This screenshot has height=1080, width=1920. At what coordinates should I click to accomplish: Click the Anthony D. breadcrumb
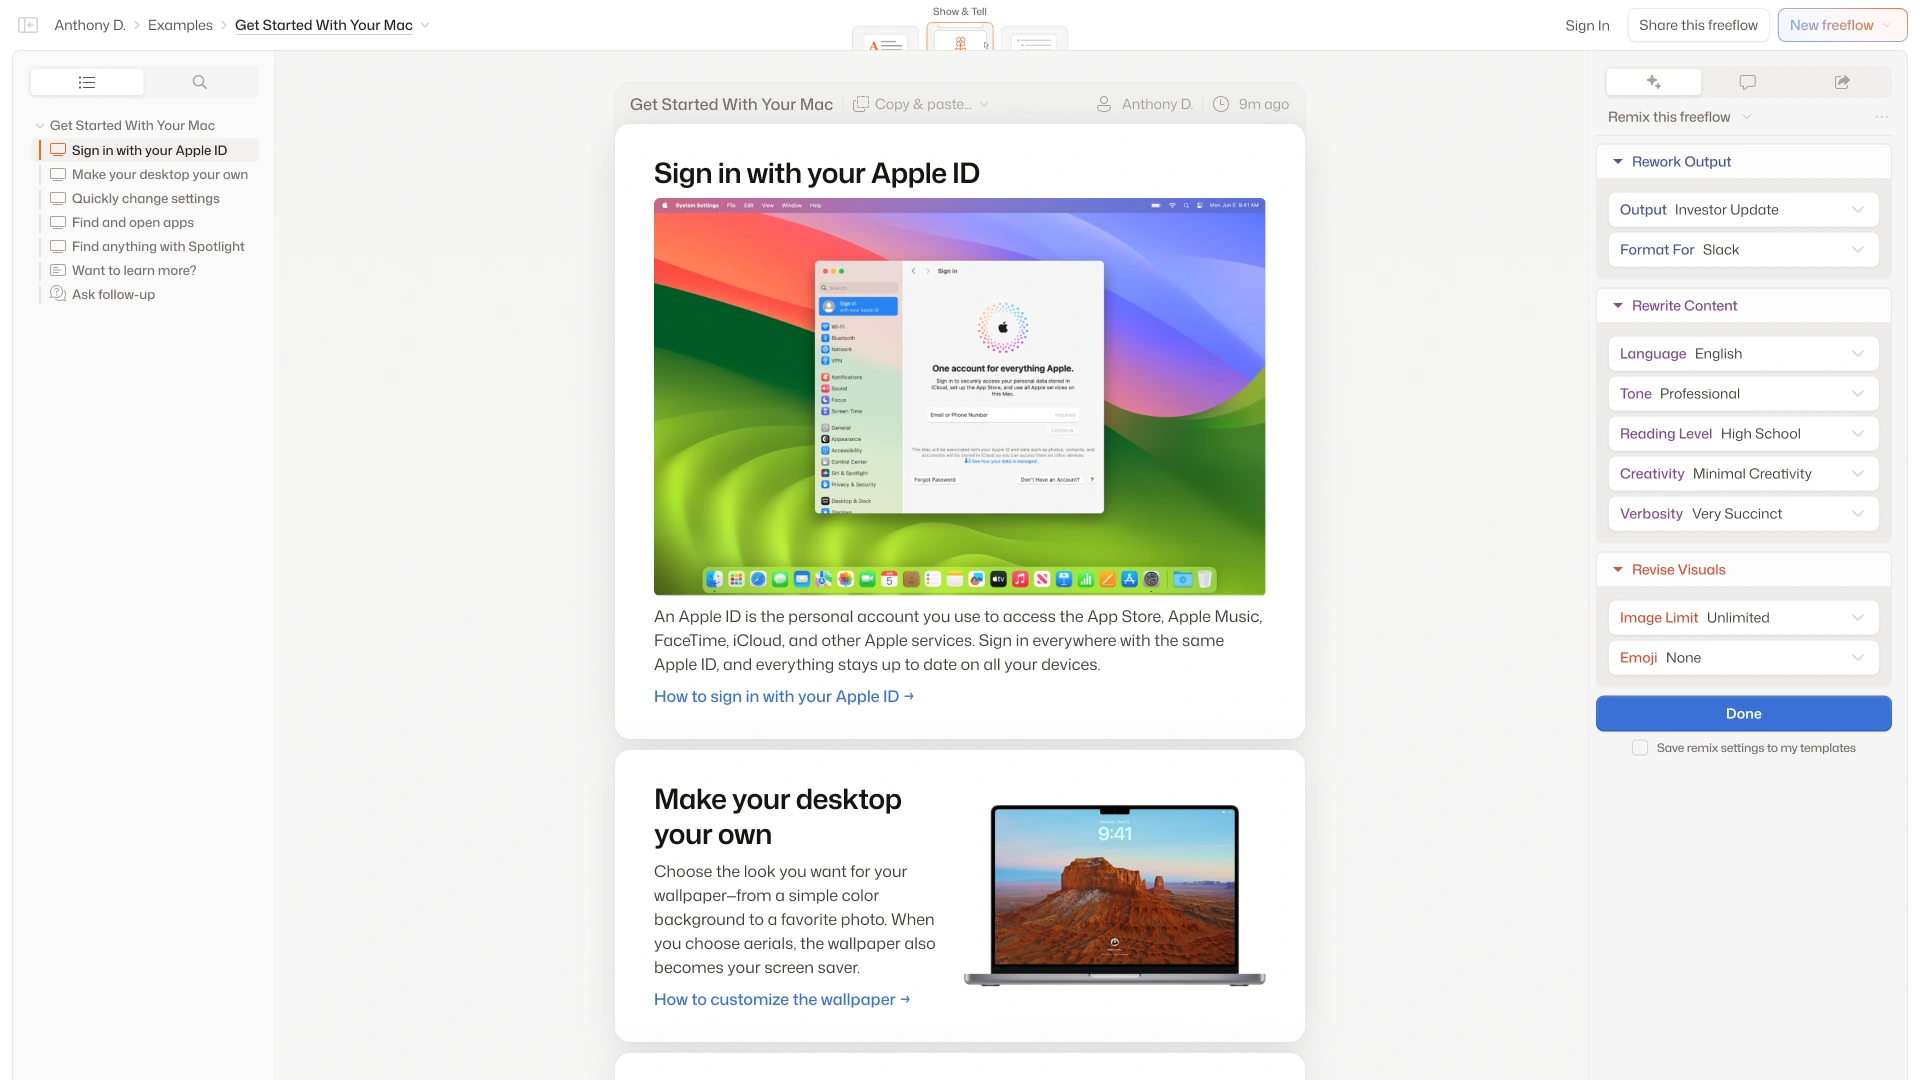90,25
